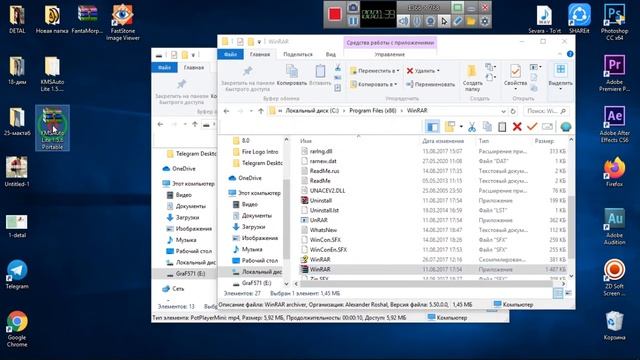Open the Удалить dropdown arrow
This screenshot has width=640, height=360.
pyautogui.click(x=438, y=71)
